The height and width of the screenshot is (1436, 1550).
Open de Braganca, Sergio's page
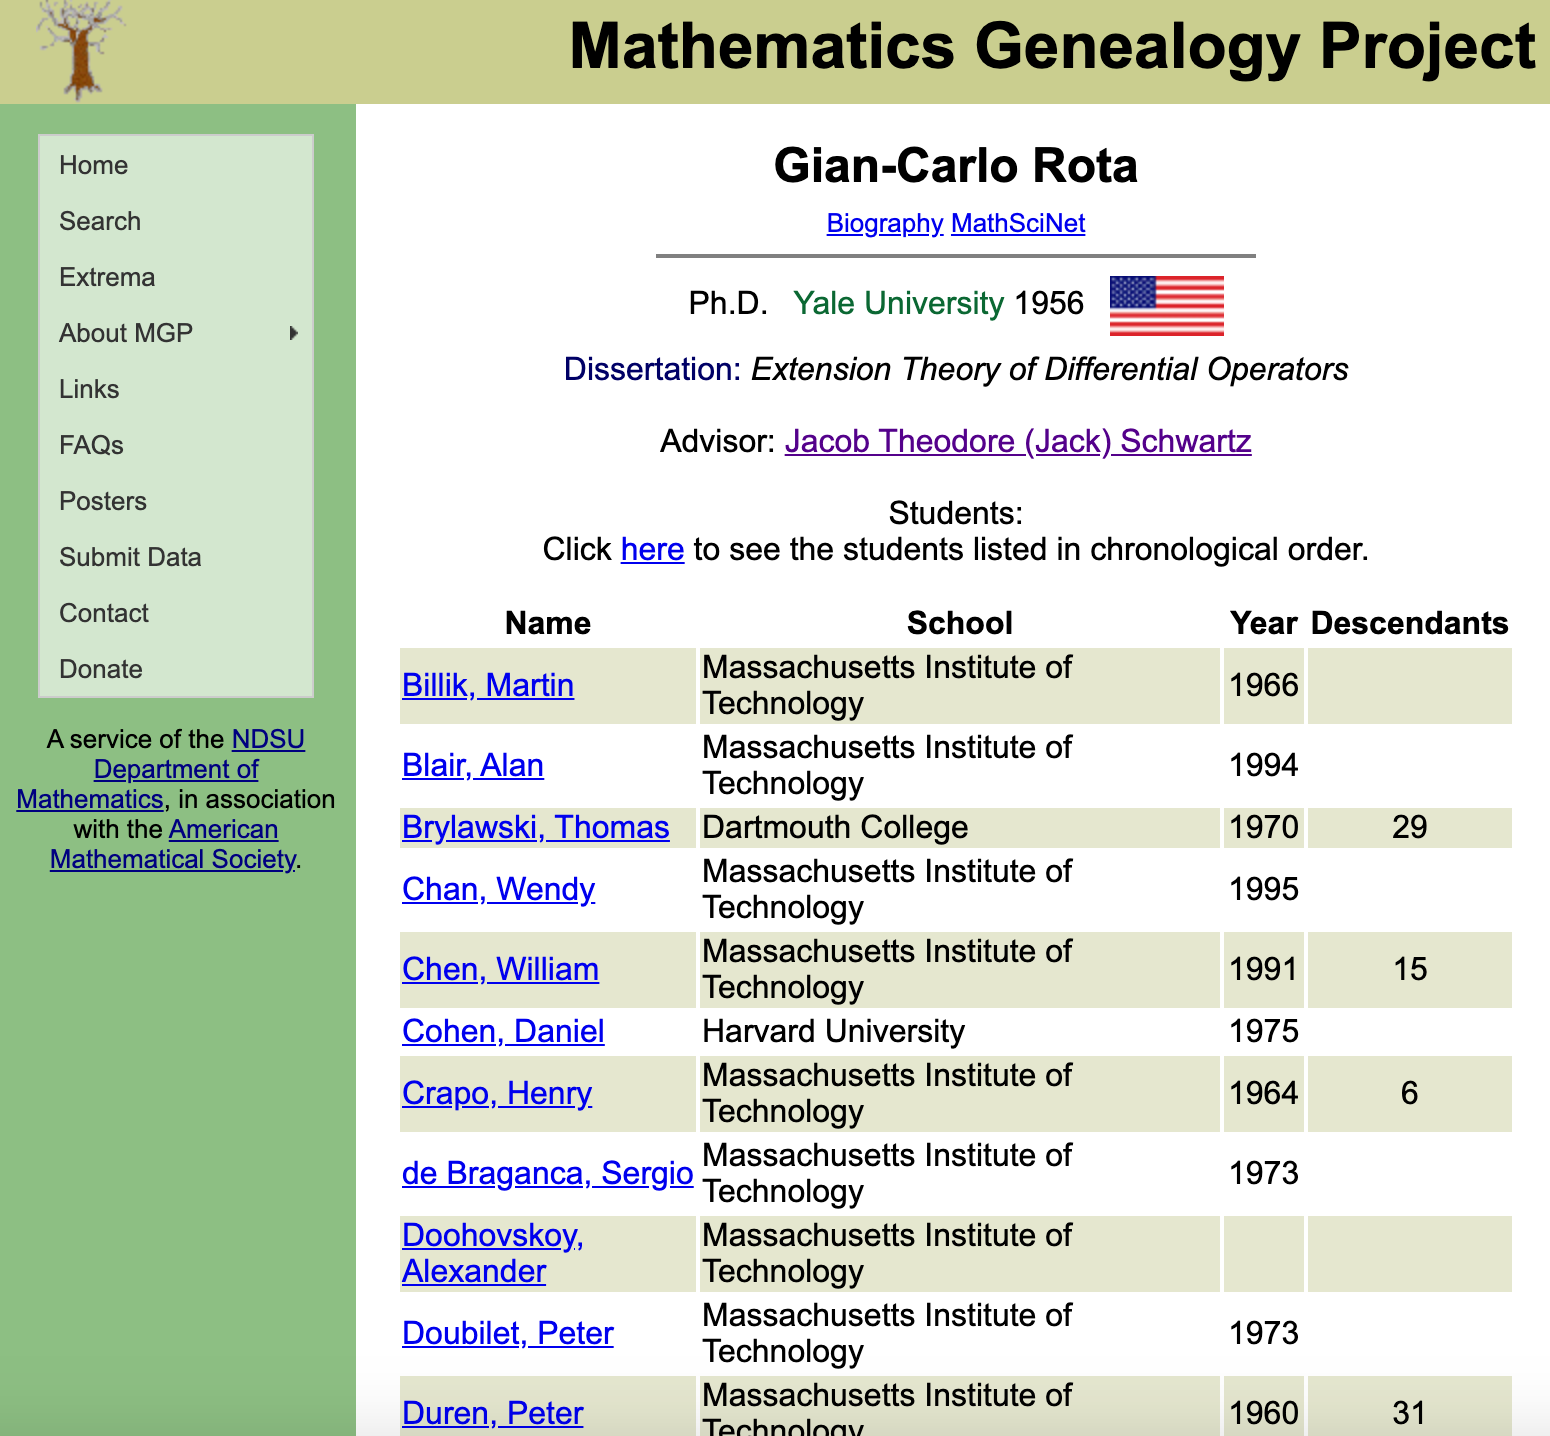[547, 1173]
